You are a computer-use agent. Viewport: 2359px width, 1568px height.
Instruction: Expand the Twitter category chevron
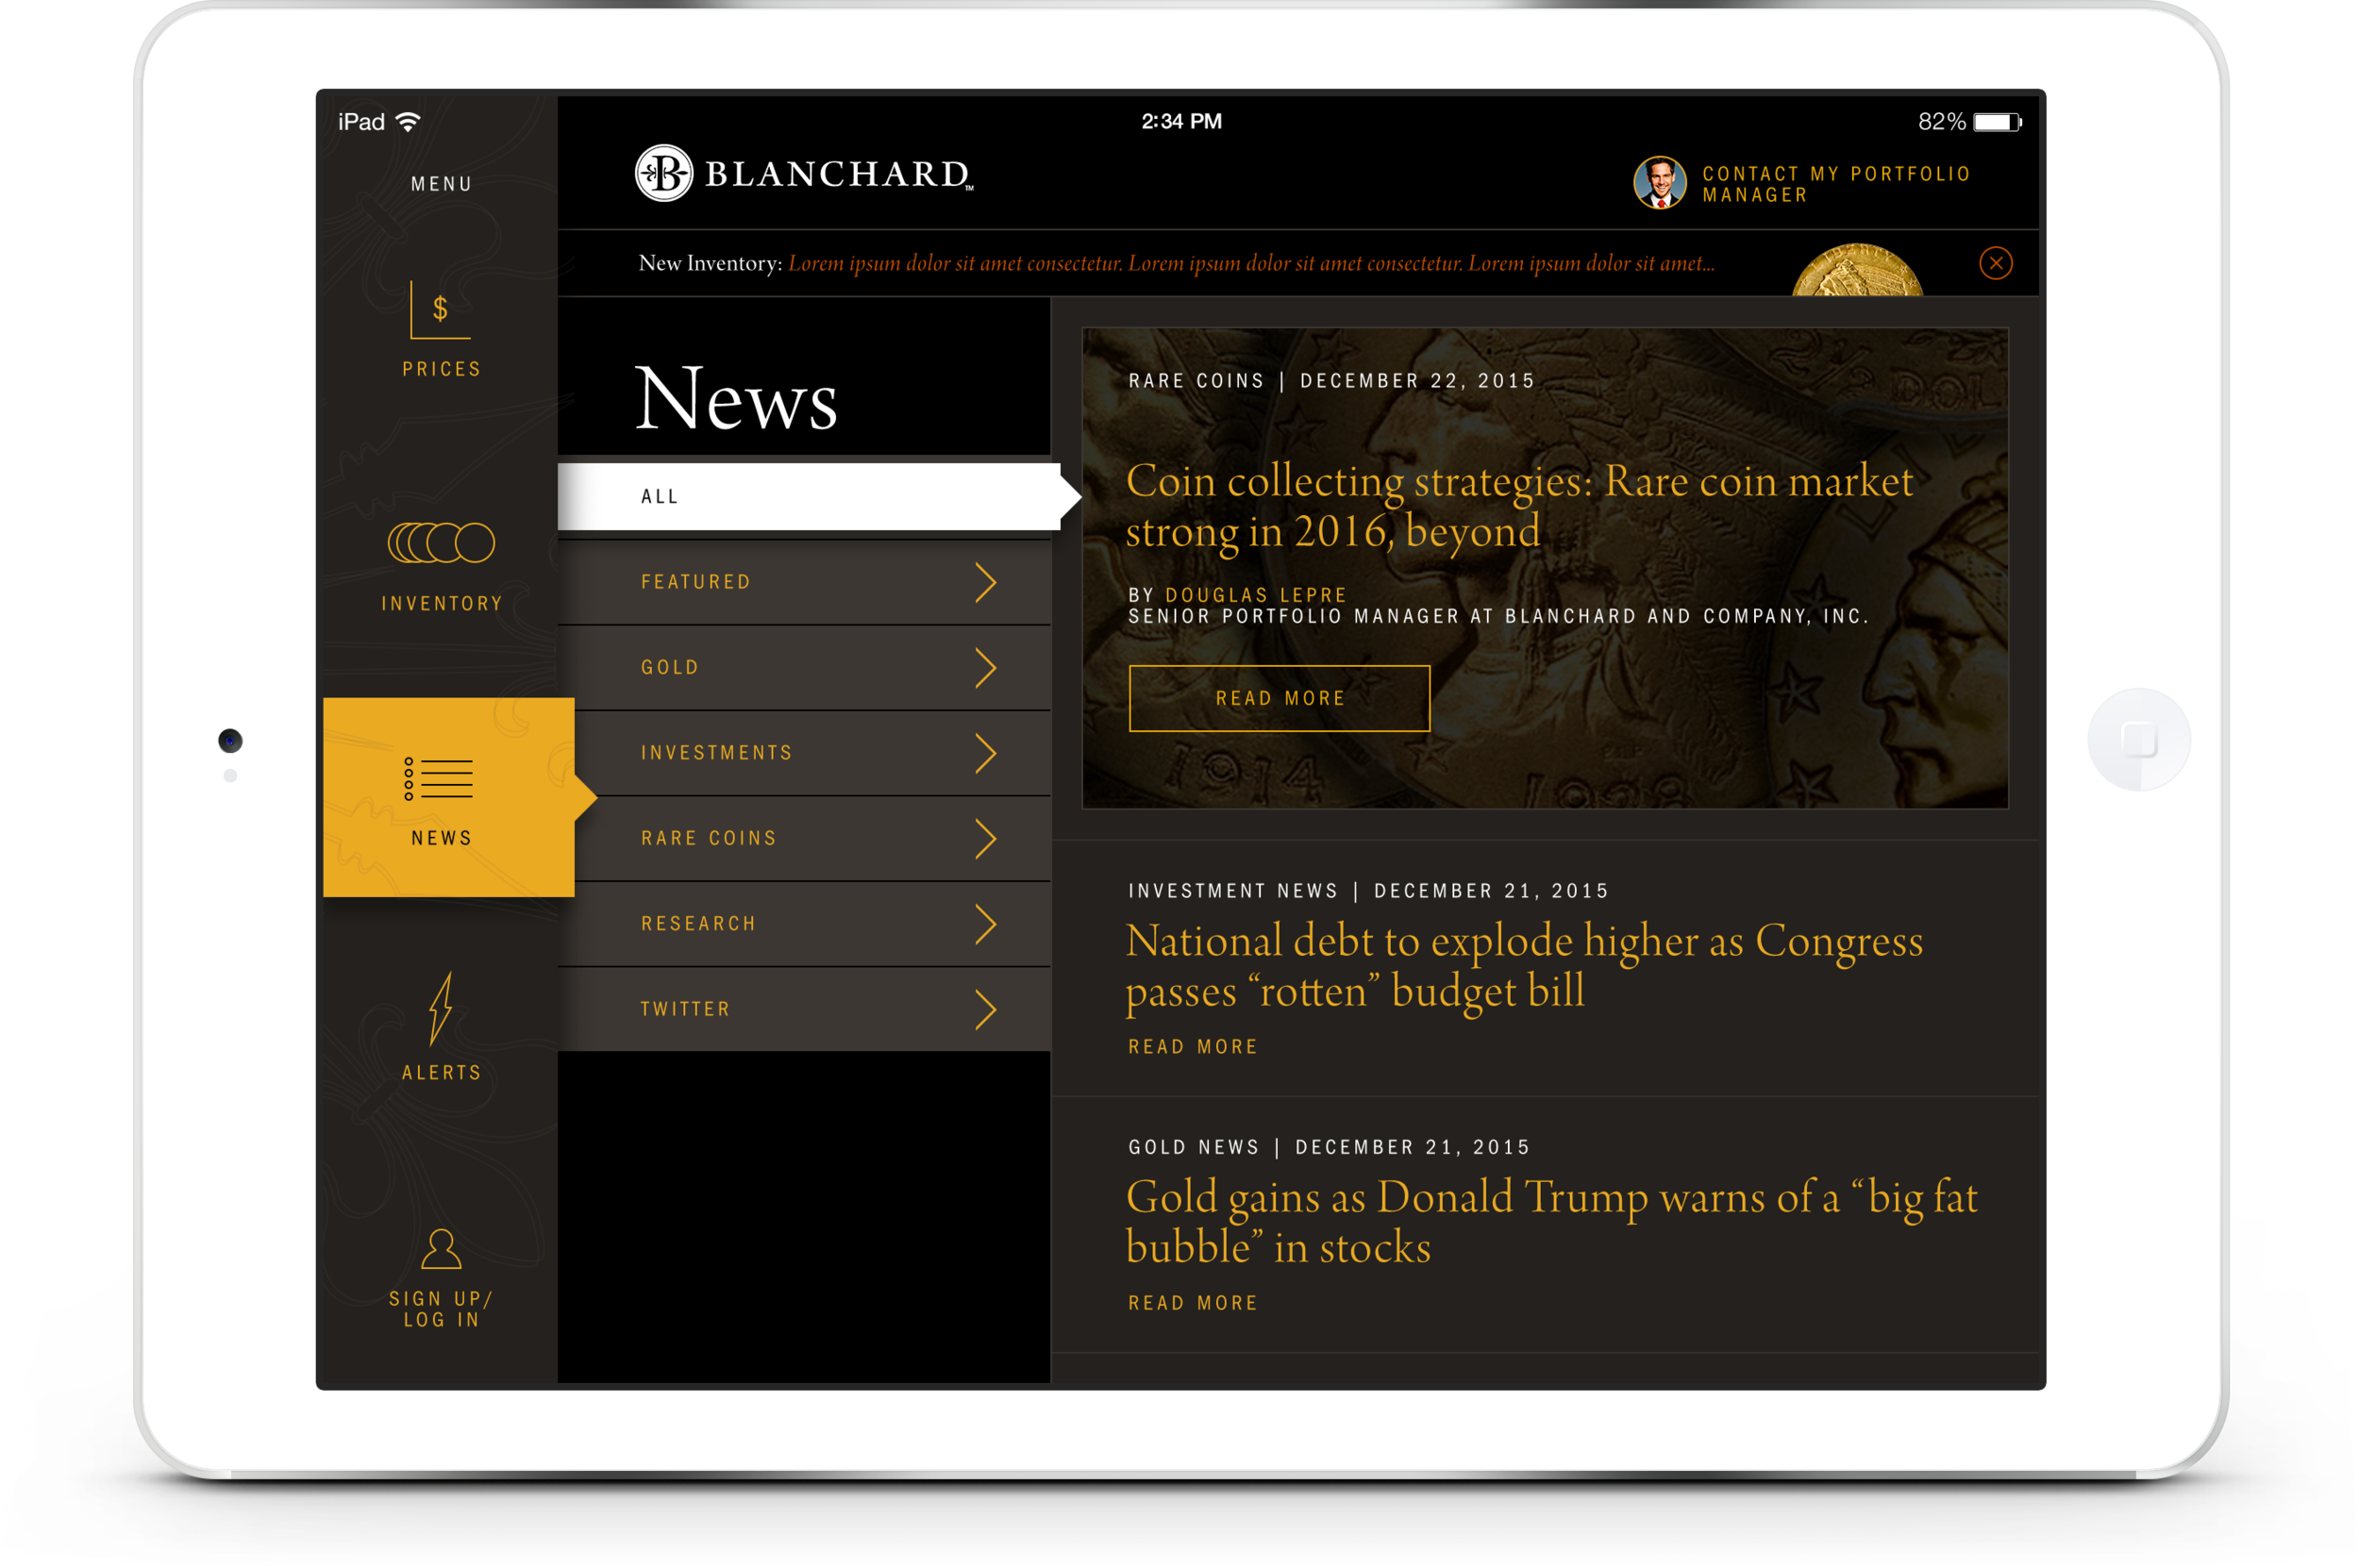pos(986,1010)
